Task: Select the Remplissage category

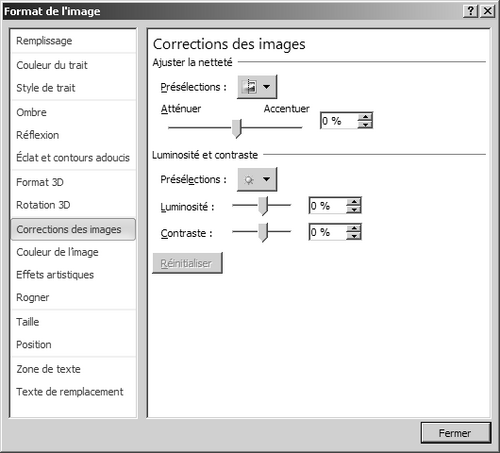Action: click(x=44, y=41)
